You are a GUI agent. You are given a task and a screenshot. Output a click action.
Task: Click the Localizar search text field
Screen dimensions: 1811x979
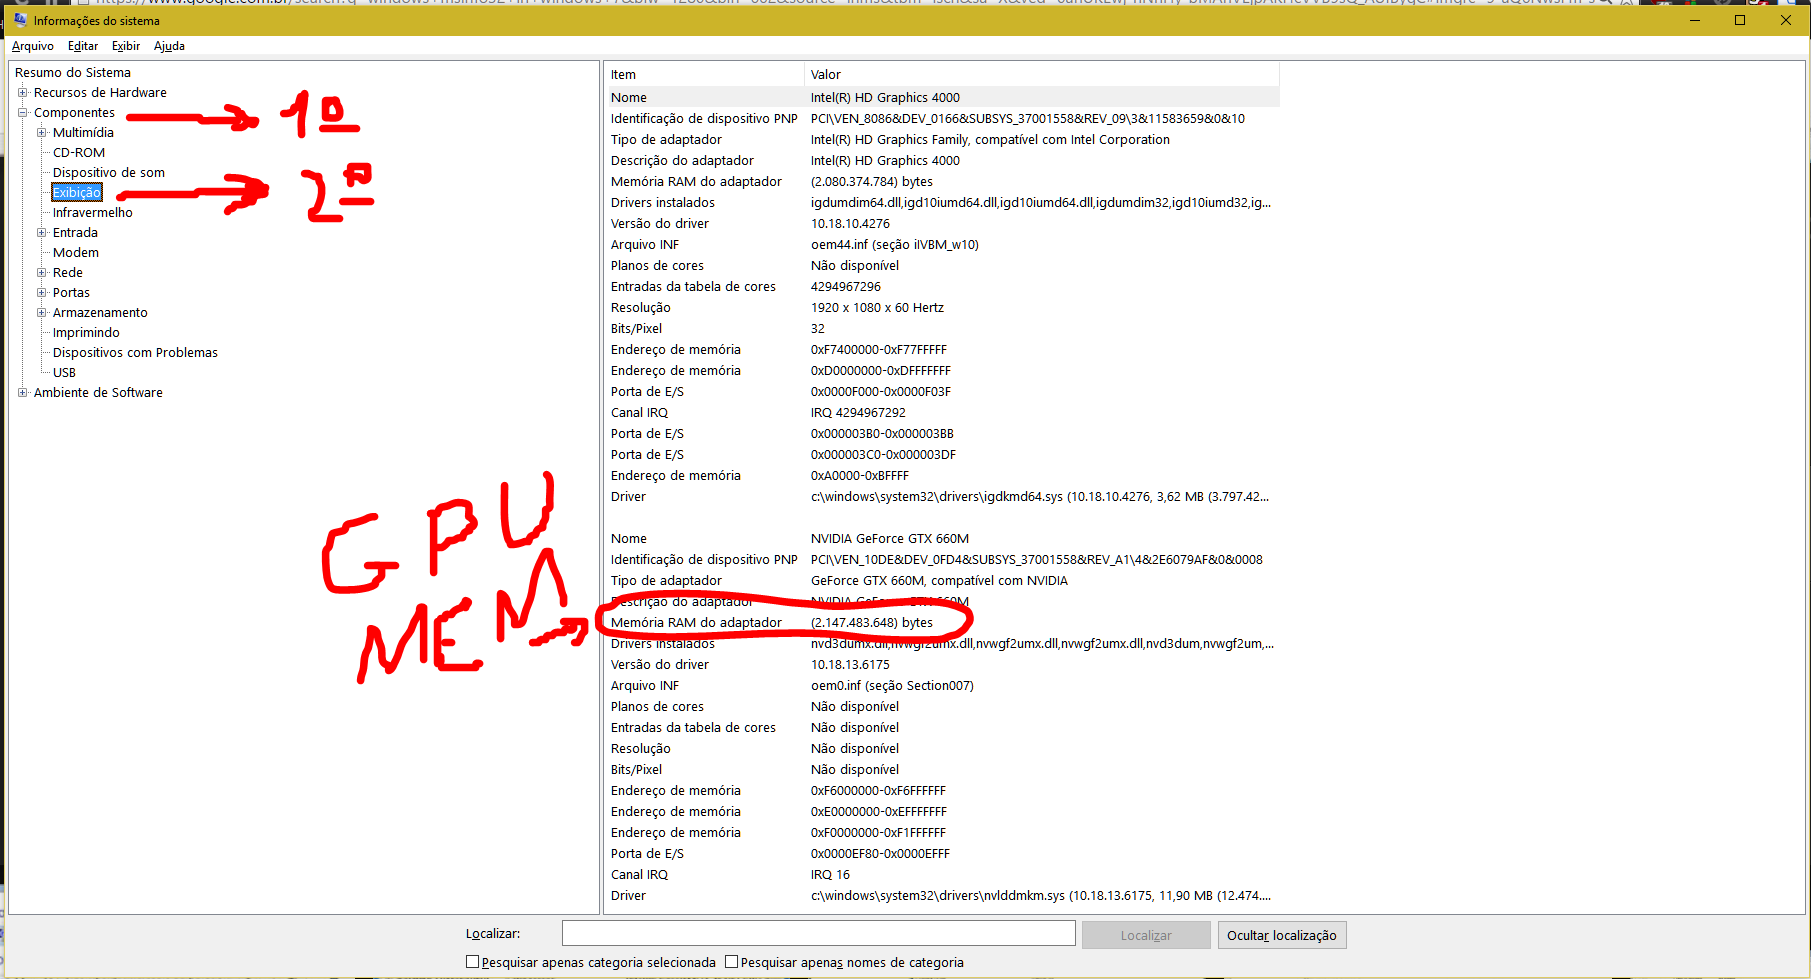coord(818,934)
